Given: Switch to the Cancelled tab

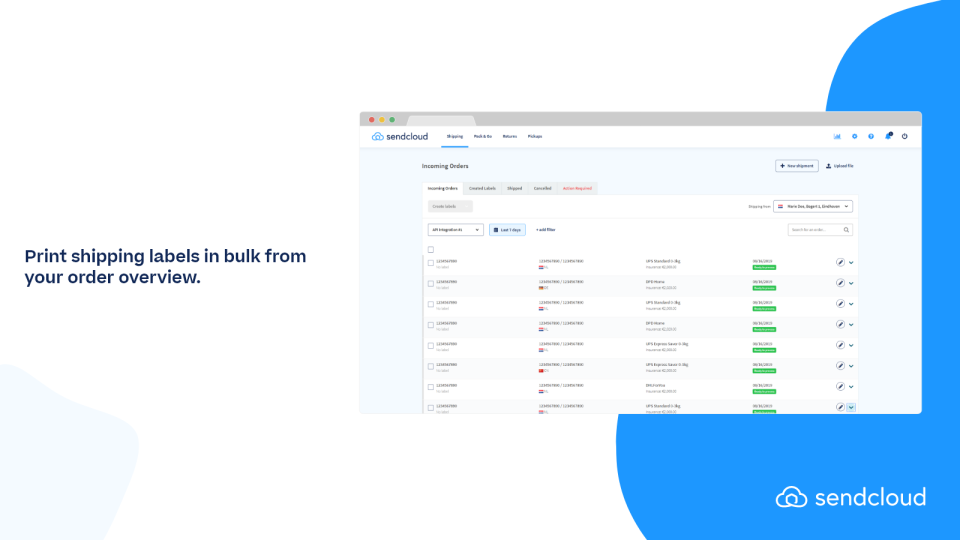Looking at the screenshot, I should pyautogui.click(x=542, y=189).
